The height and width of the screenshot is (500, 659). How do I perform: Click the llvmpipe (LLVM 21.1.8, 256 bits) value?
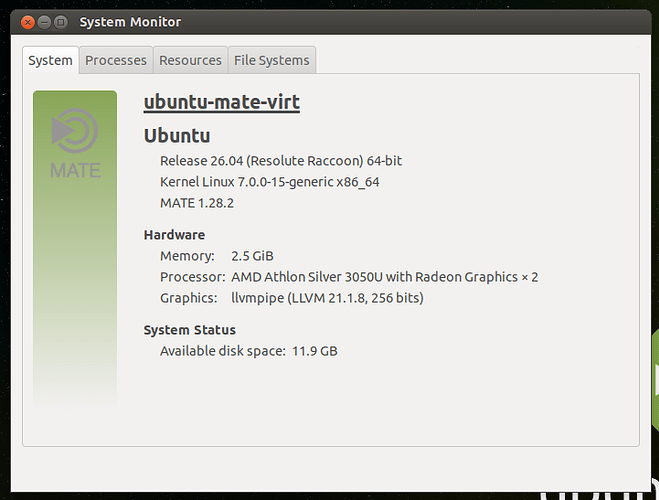point(327,298)
